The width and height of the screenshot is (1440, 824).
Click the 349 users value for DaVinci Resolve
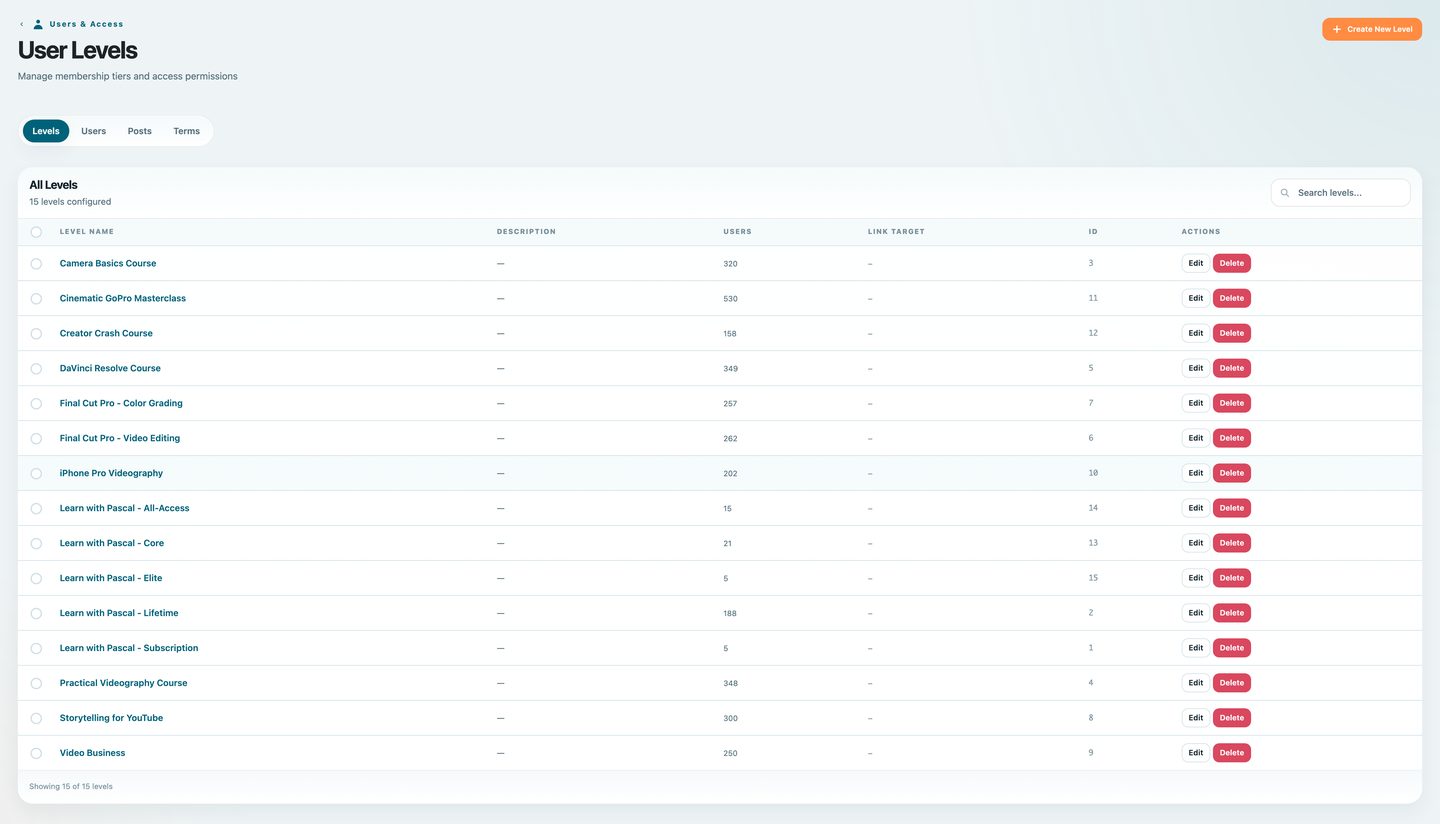point(730,369)
